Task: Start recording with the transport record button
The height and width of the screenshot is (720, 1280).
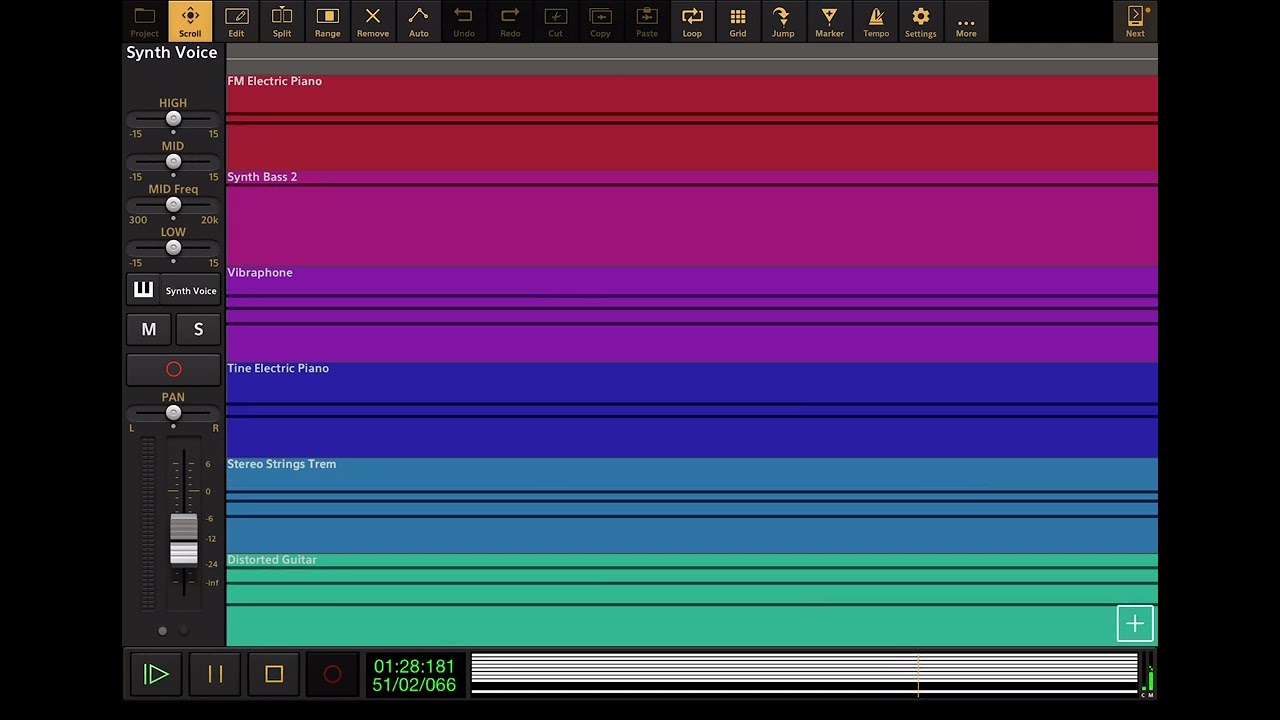Action: coord(332,674)
